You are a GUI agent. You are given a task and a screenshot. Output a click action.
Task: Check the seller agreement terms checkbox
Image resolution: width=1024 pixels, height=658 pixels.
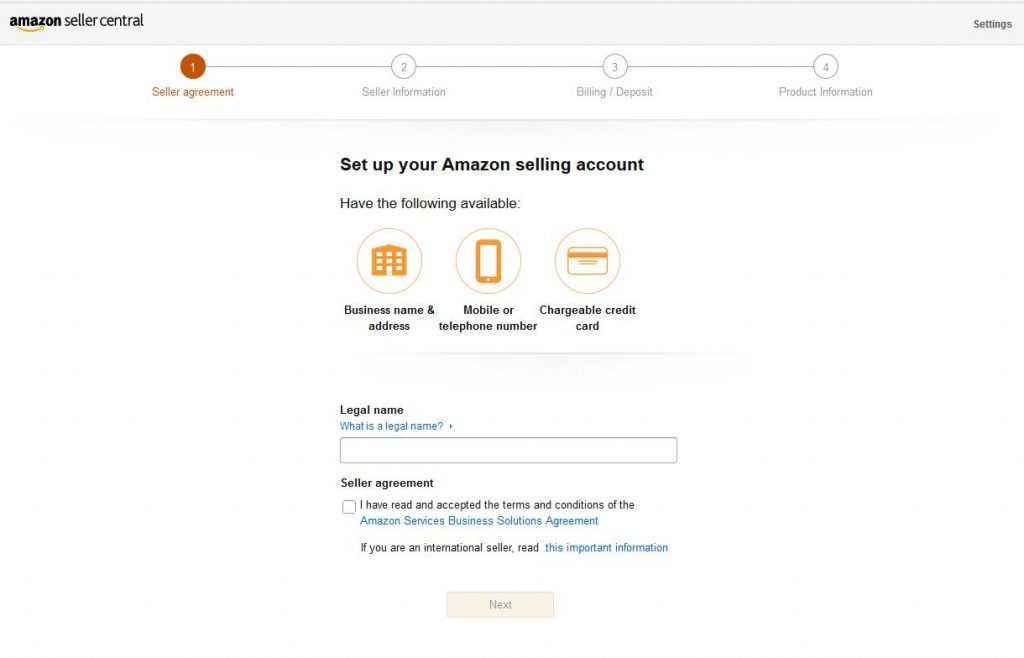(x=349, y=507)
